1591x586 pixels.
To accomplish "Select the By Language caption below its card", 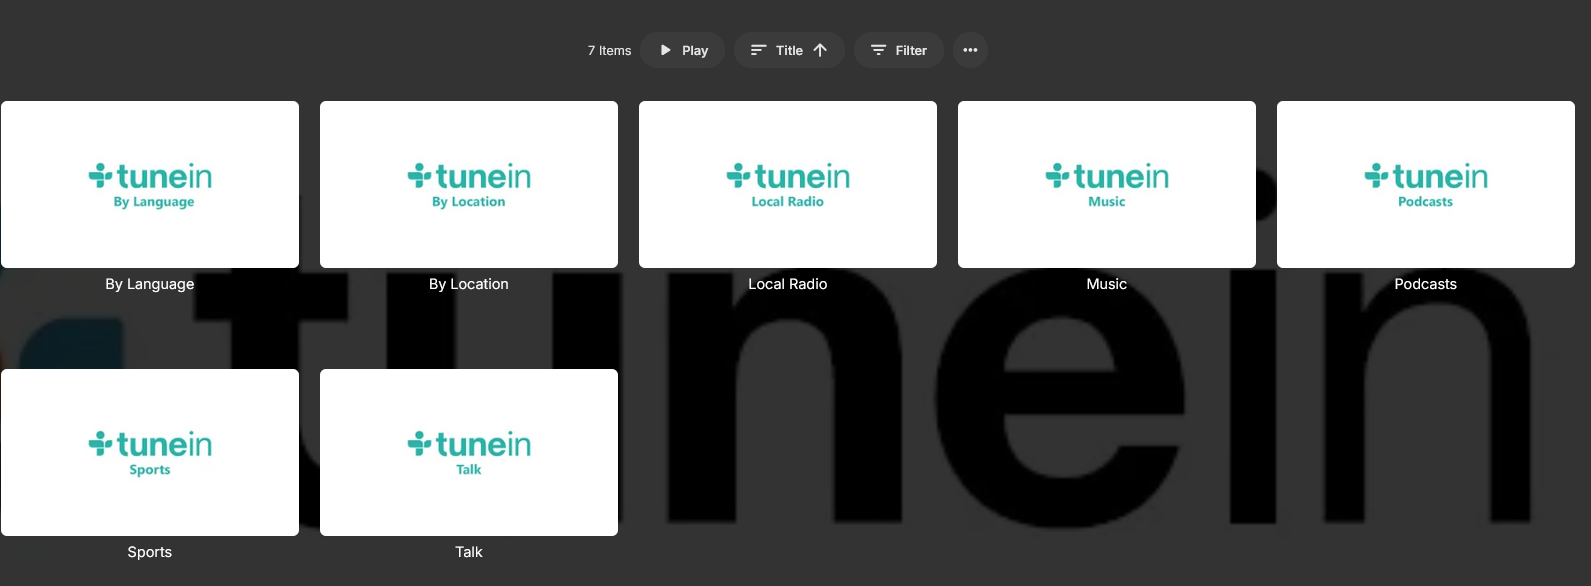I will 150,284.
